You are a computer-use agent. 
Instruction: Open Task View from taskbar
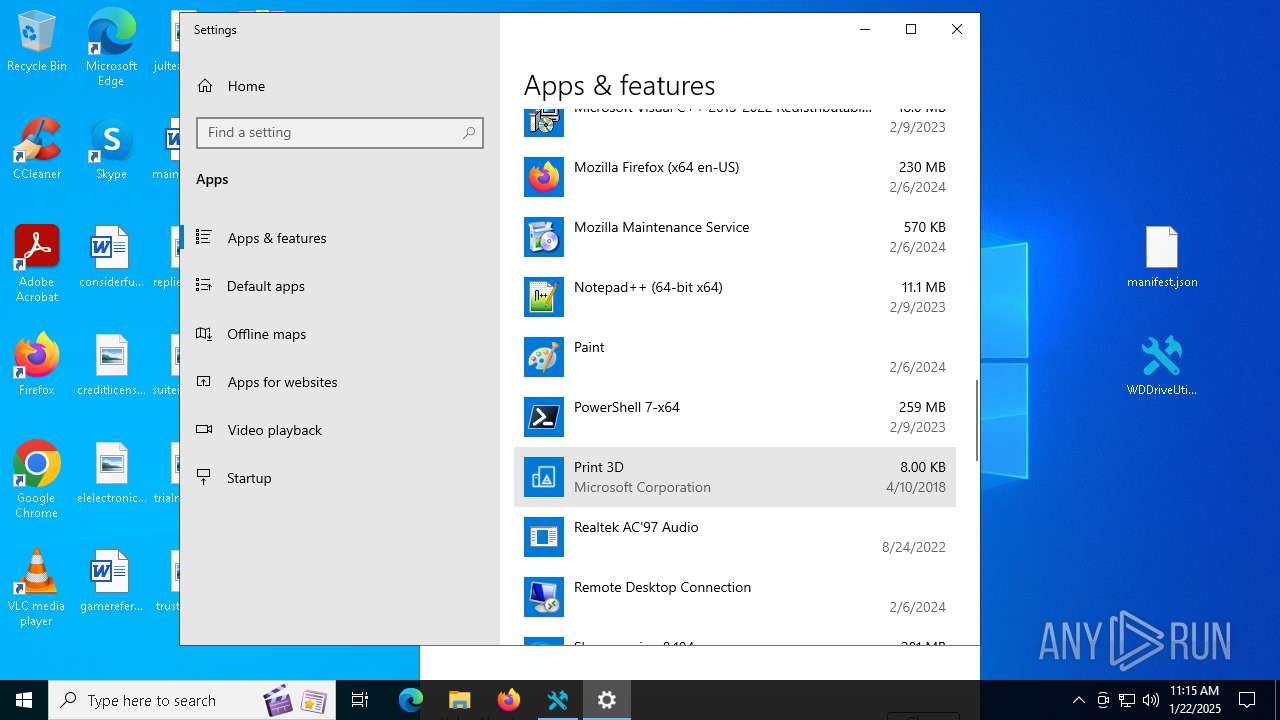pyautogui.click(x=361, y=700)
